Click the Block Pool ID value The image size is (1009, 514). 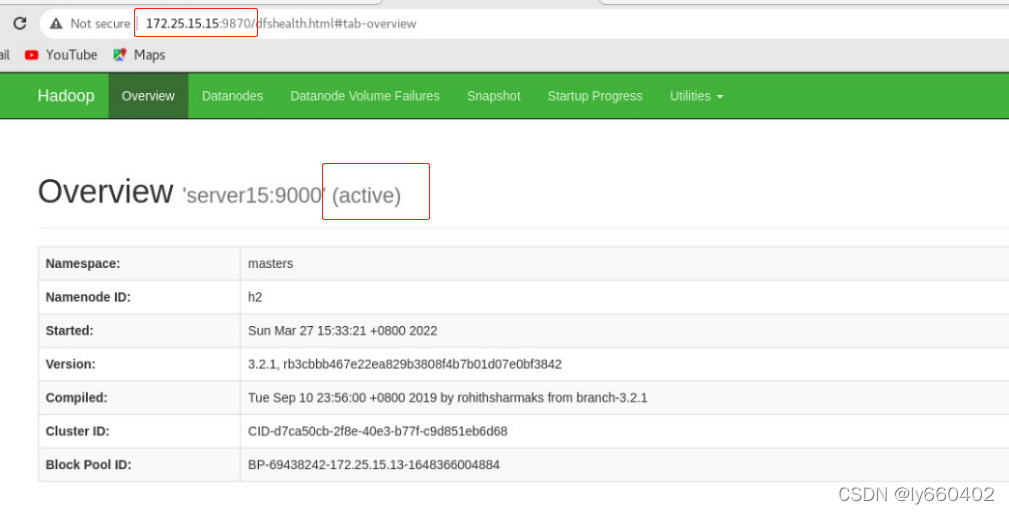(x=374, y=464)
